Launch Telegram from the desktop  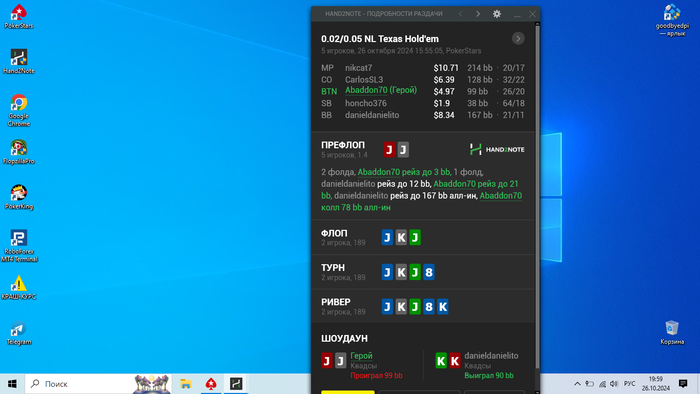pos(19,333)
